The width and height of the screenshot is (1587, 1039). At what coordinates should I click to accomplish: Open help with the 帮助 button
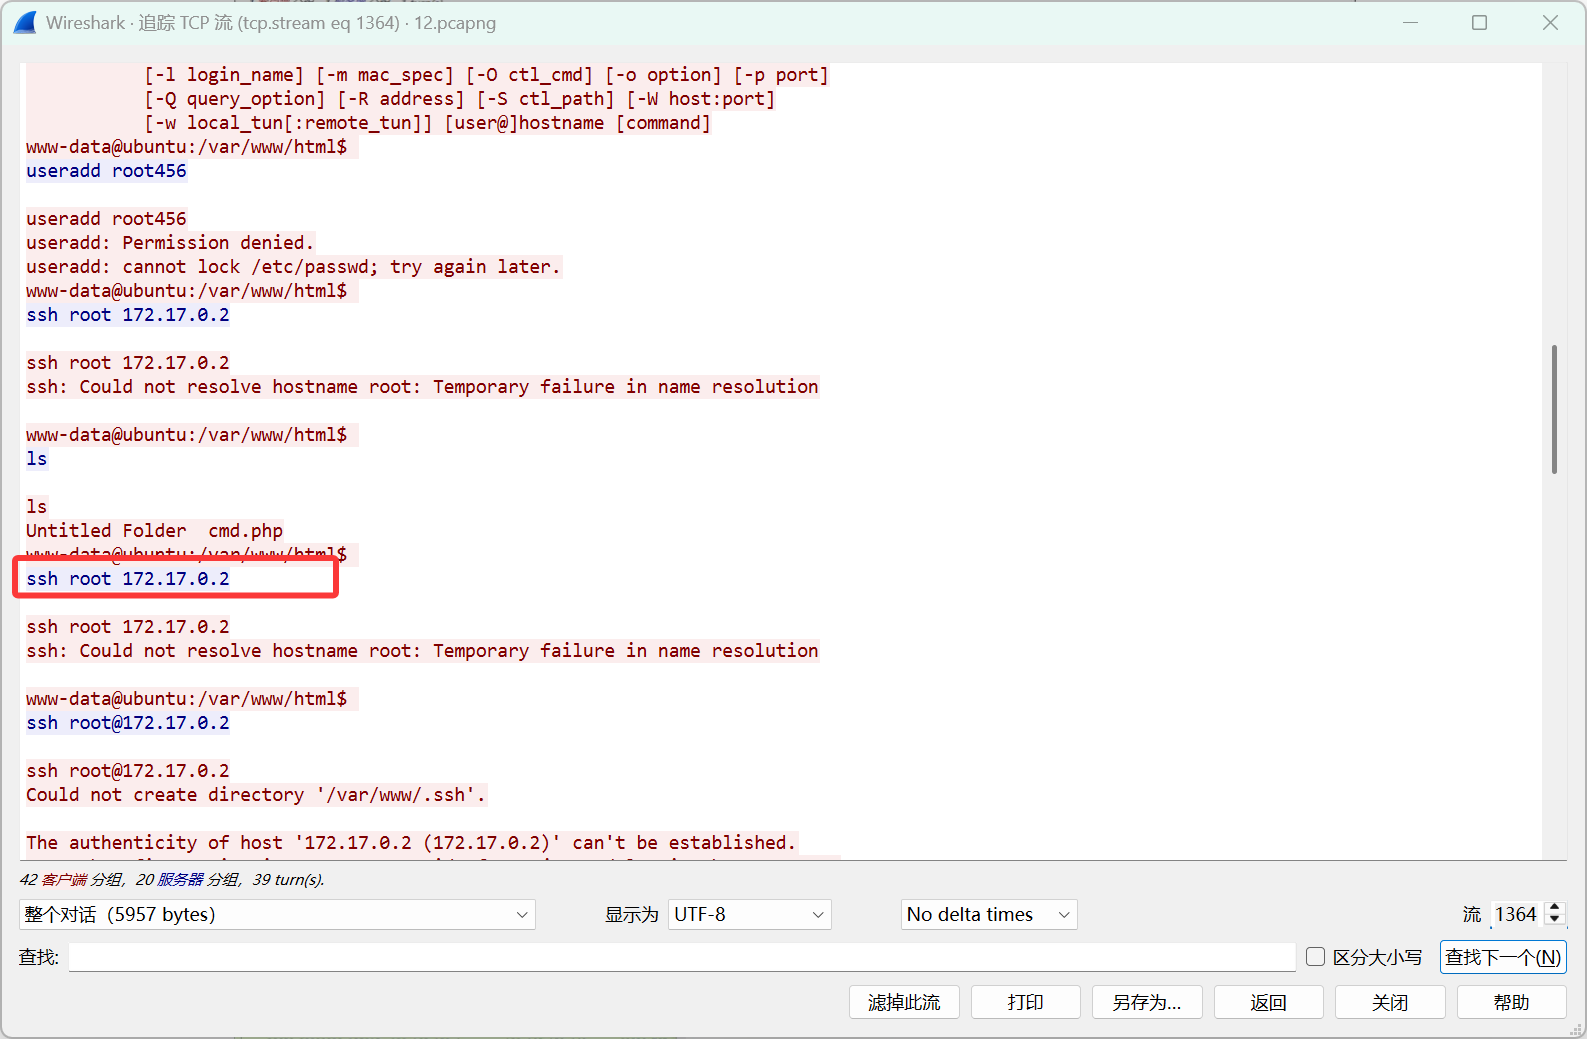1511,1002
